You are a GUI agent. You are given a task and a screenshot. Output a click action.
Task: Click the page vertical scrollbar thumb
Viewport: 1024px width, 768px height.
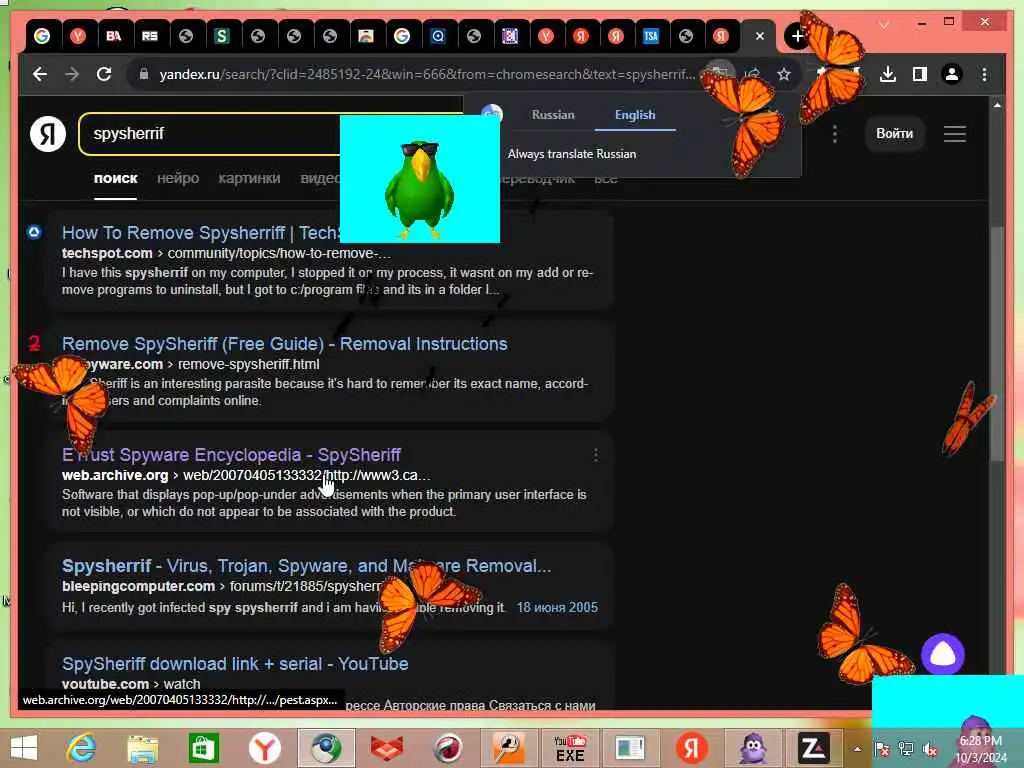tap(997, 343)
